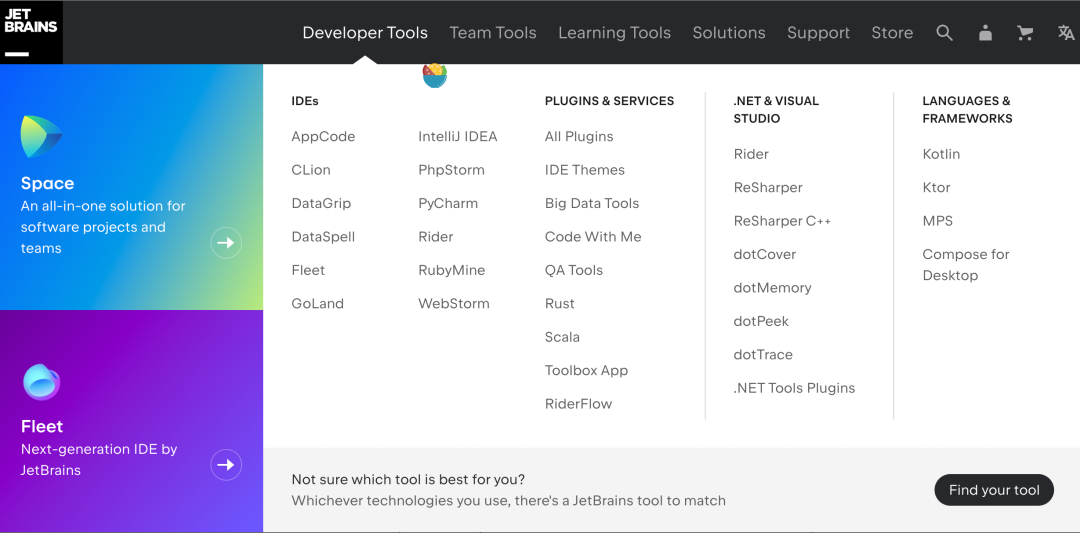Open the IntelliJ IDEA link

click(457, 137)
